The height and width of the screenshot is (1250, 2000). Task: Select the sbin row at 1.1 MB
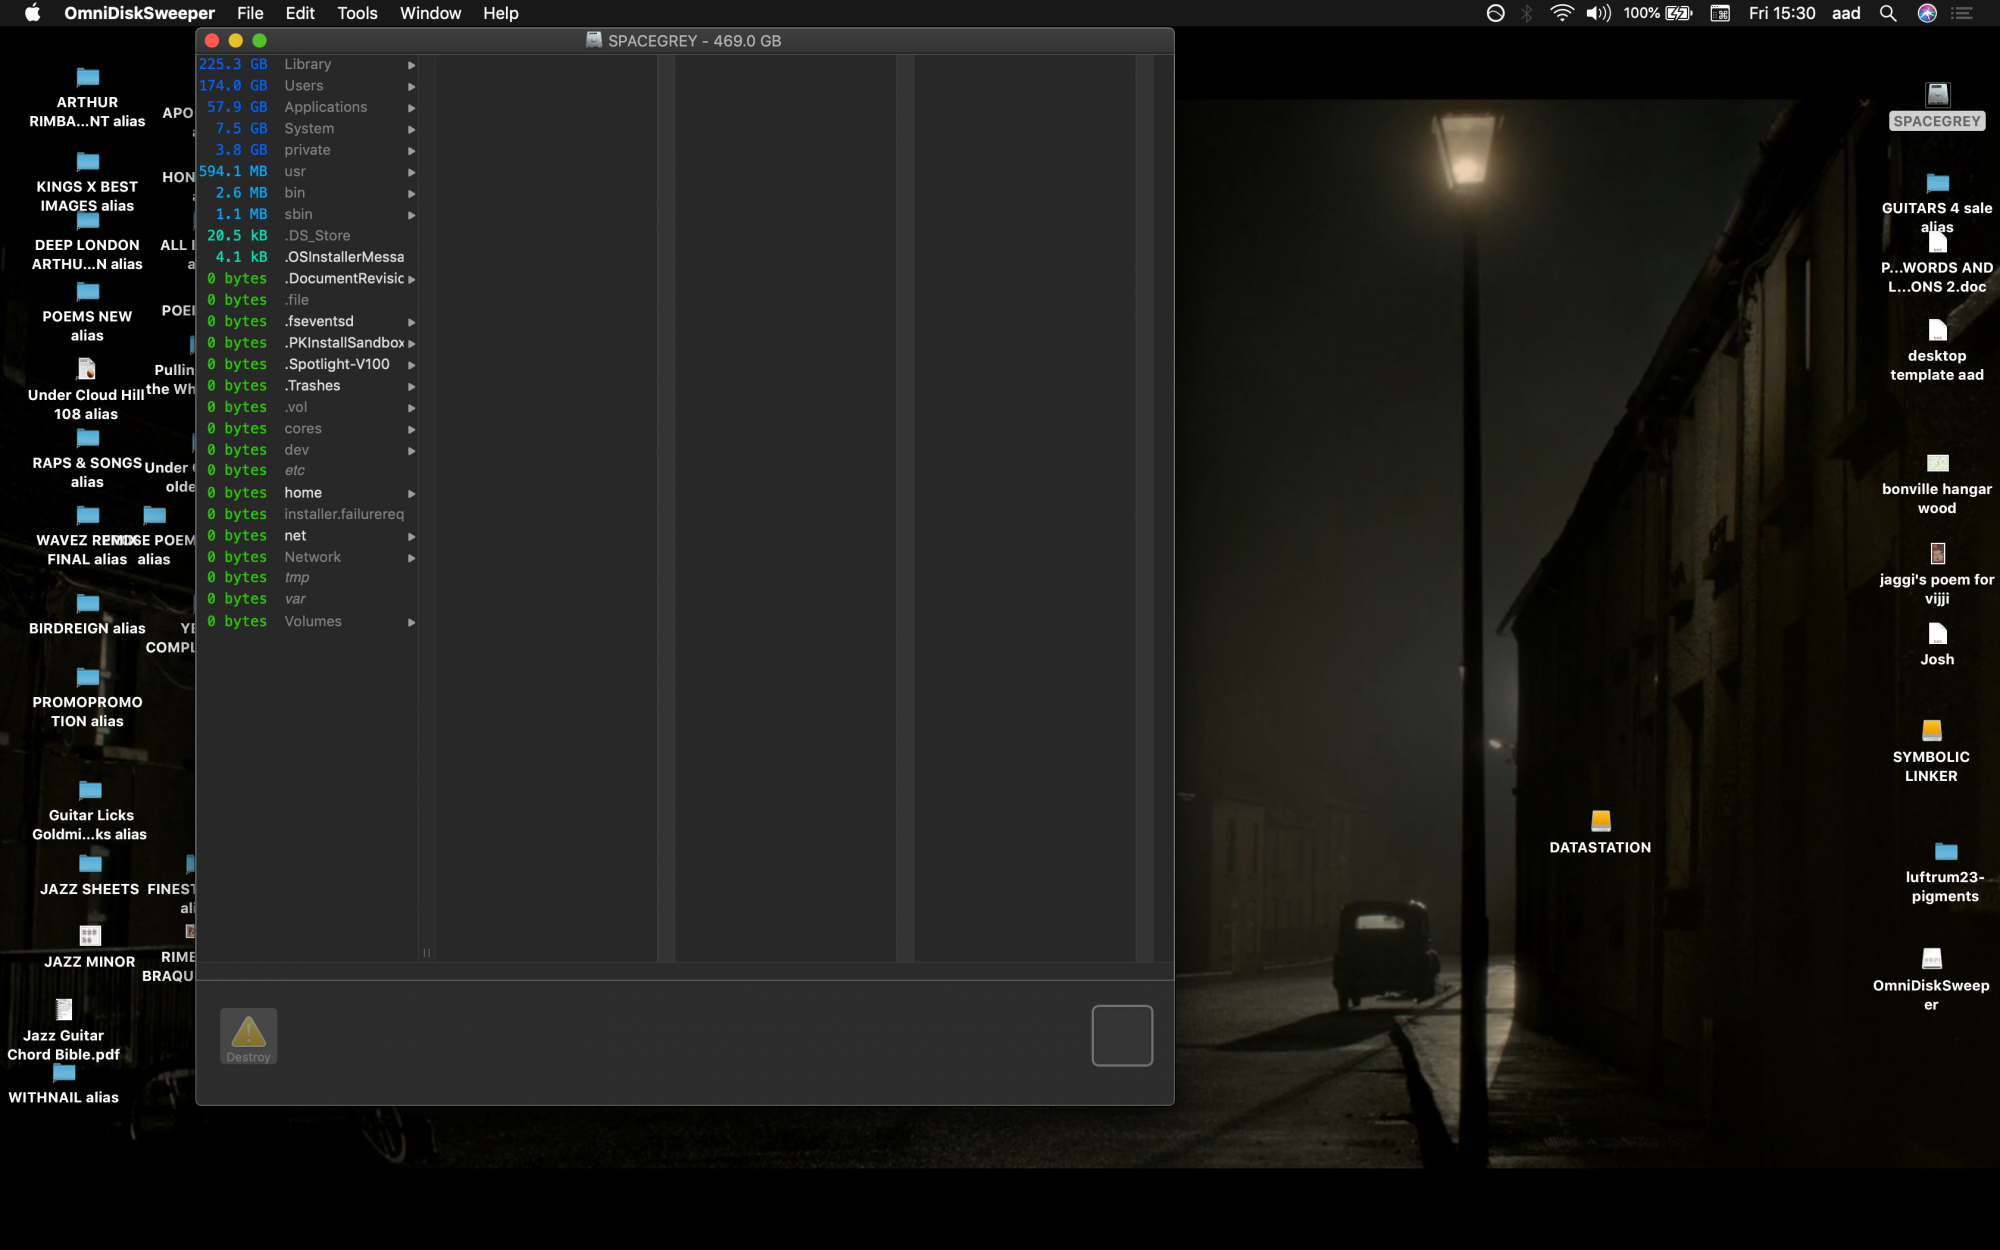pos(307,214)
